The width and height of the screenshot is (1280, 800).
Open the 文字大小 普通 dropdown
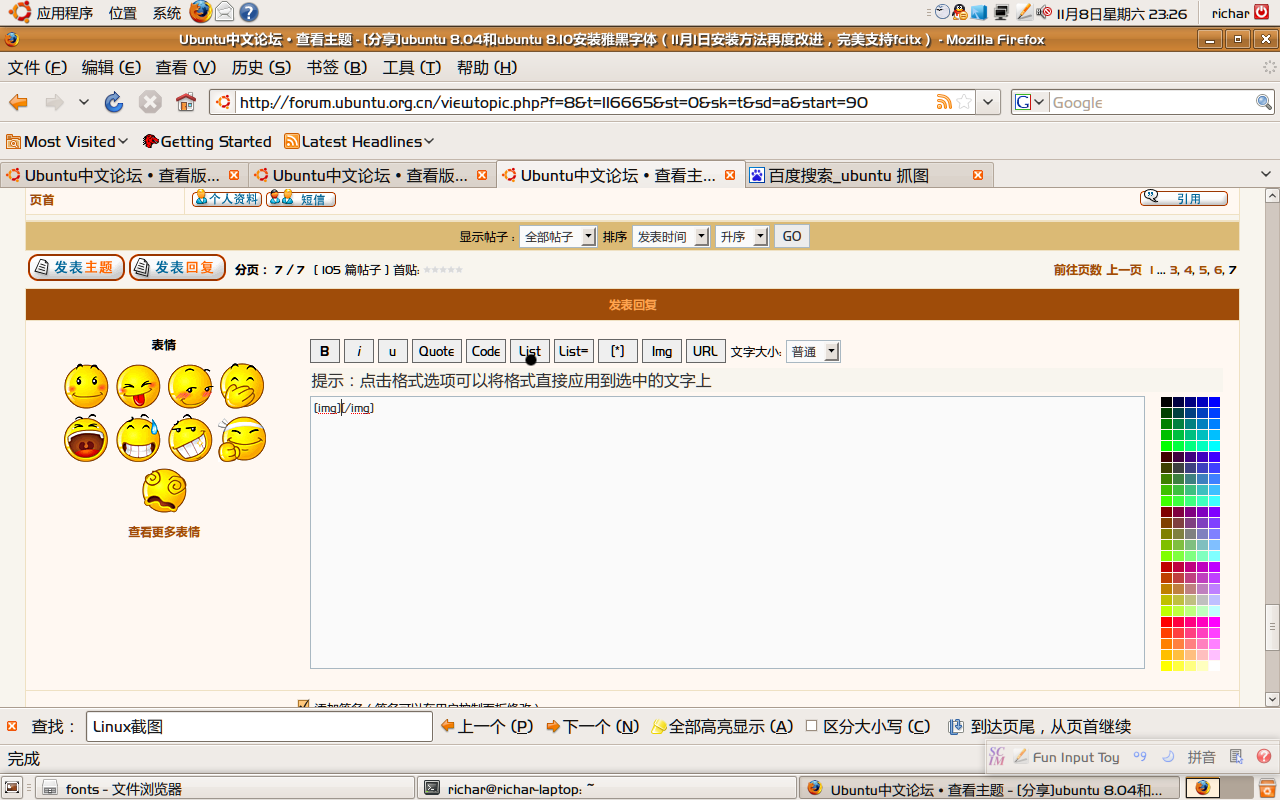[813, 351]
